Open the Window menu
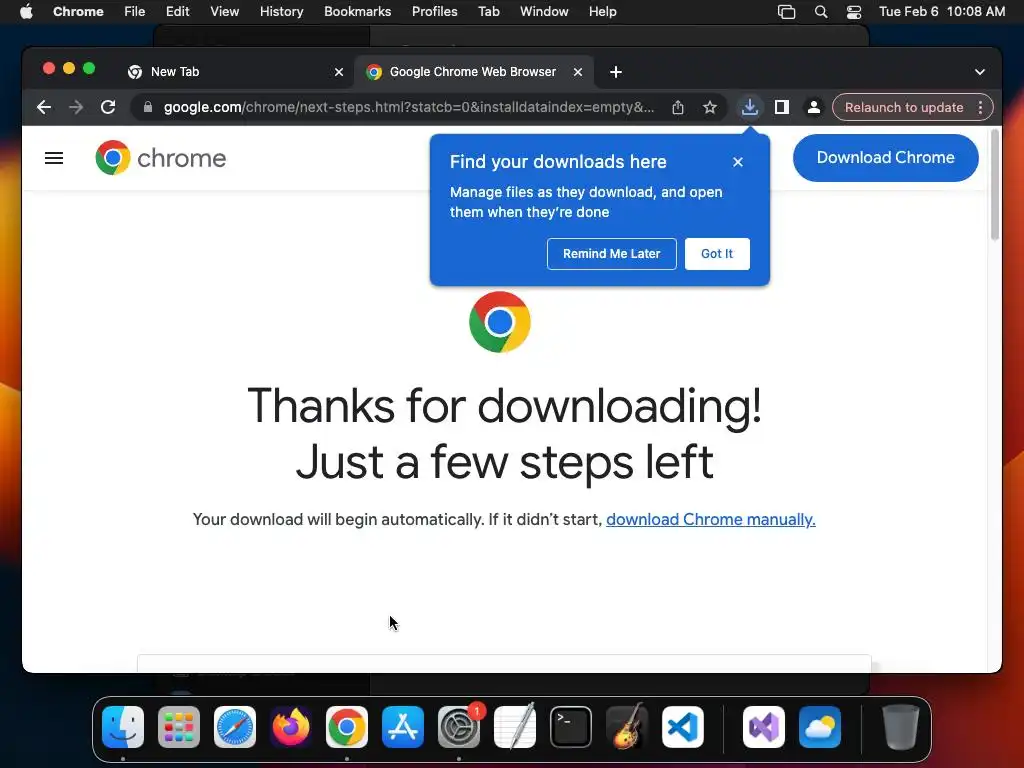The height and width of the screenshot is (768, 1024). [544, 12]
